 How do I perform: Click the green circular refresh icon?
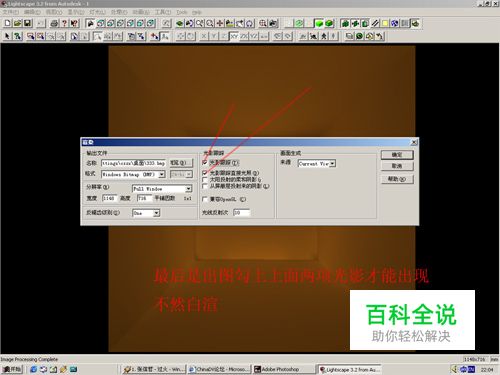(299, 23)
